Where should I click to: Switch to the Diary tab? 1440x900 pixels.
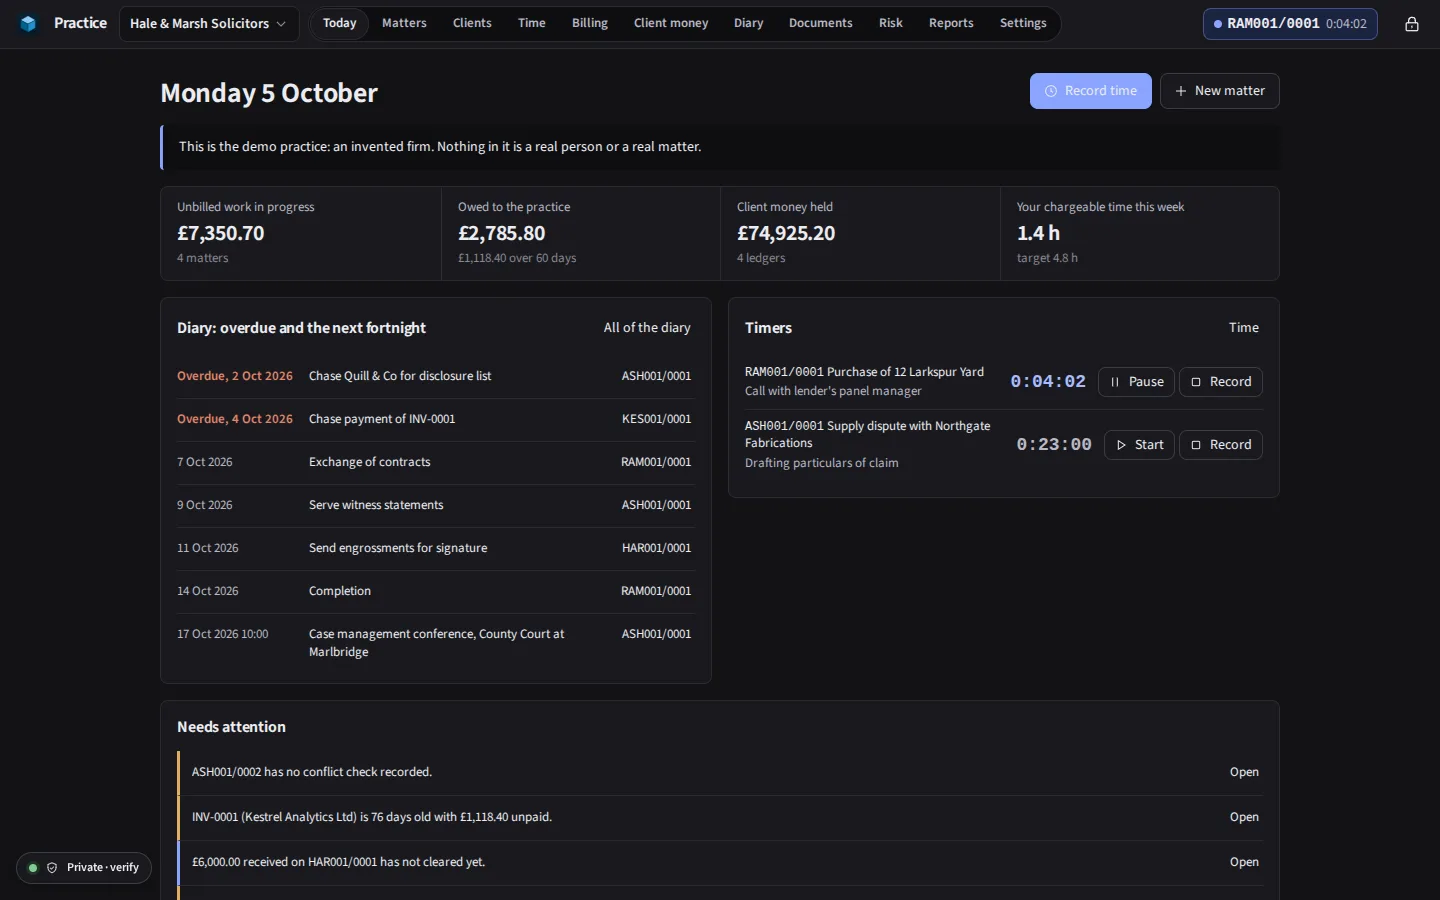click(x=748, y=23)
